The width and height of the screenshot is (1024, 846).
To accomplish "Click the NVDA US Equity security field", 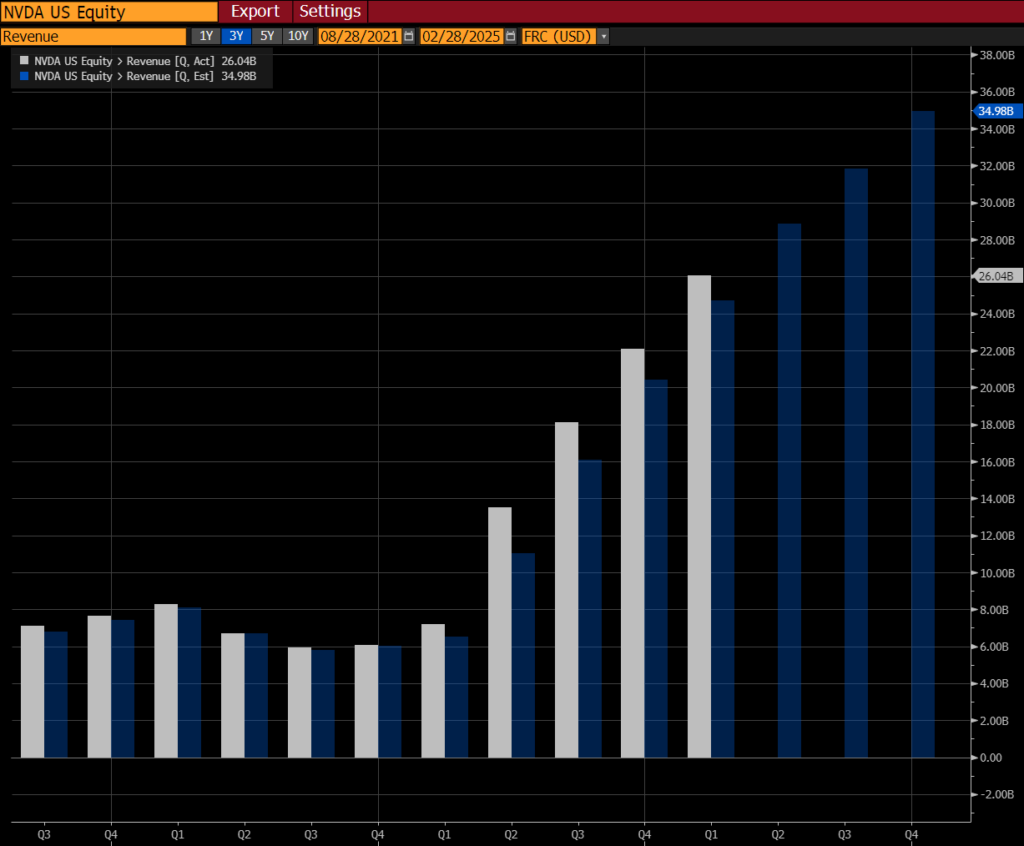I will (109, 12).
